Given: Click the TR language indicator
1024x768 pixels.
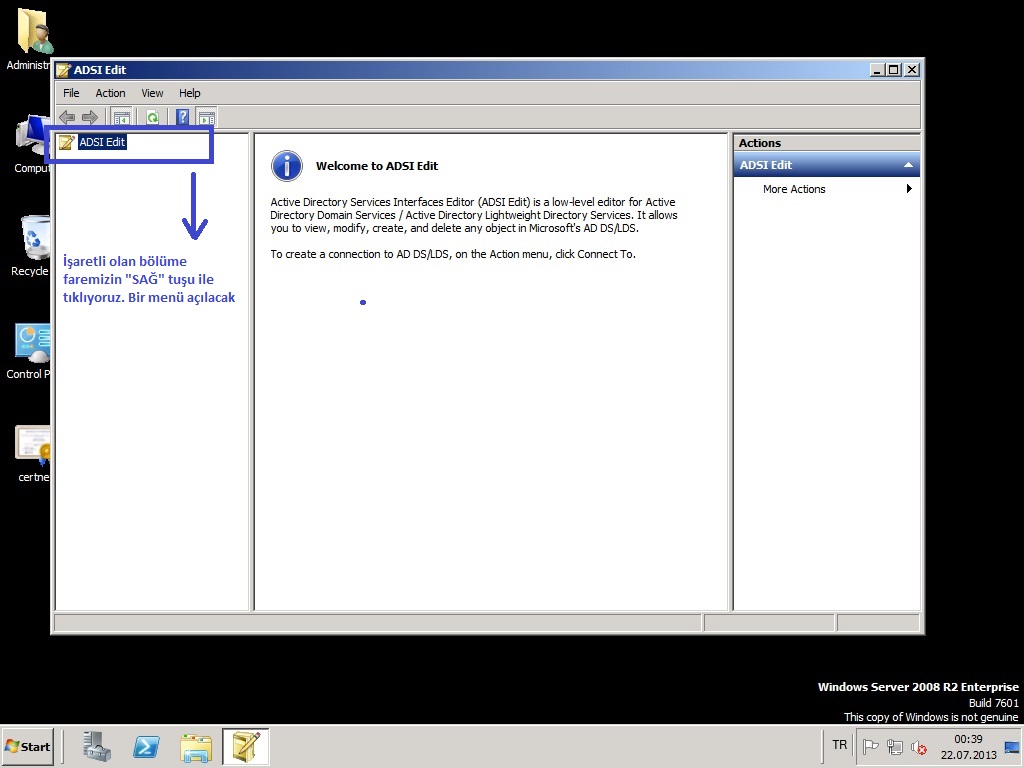Looking at the screenshot, I should 840,745.
